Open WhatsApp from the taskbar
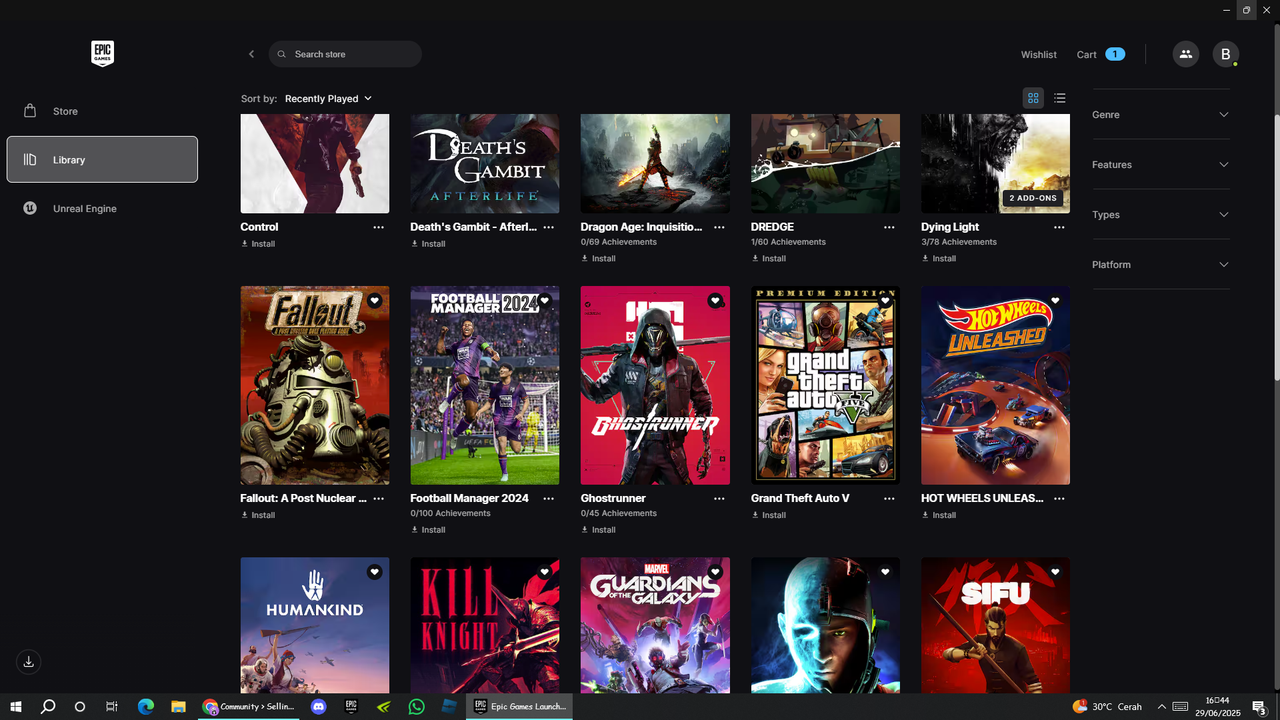Image resolution: width=1280 pixels, height=720 pixels. coord(416,707)
